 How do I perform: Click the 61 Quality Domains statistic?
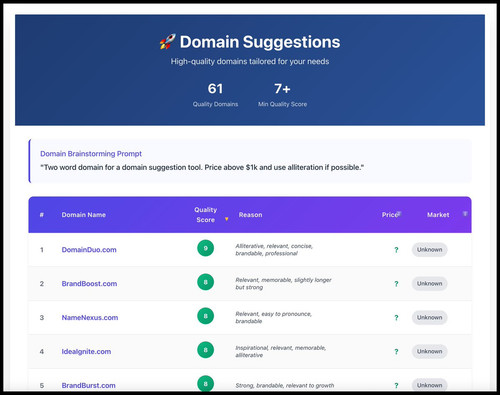215,95
